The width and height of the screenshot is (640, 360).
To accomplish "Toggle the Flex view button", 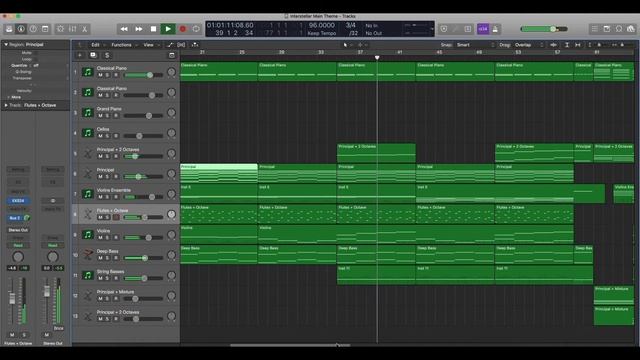I will coord(181,45).
